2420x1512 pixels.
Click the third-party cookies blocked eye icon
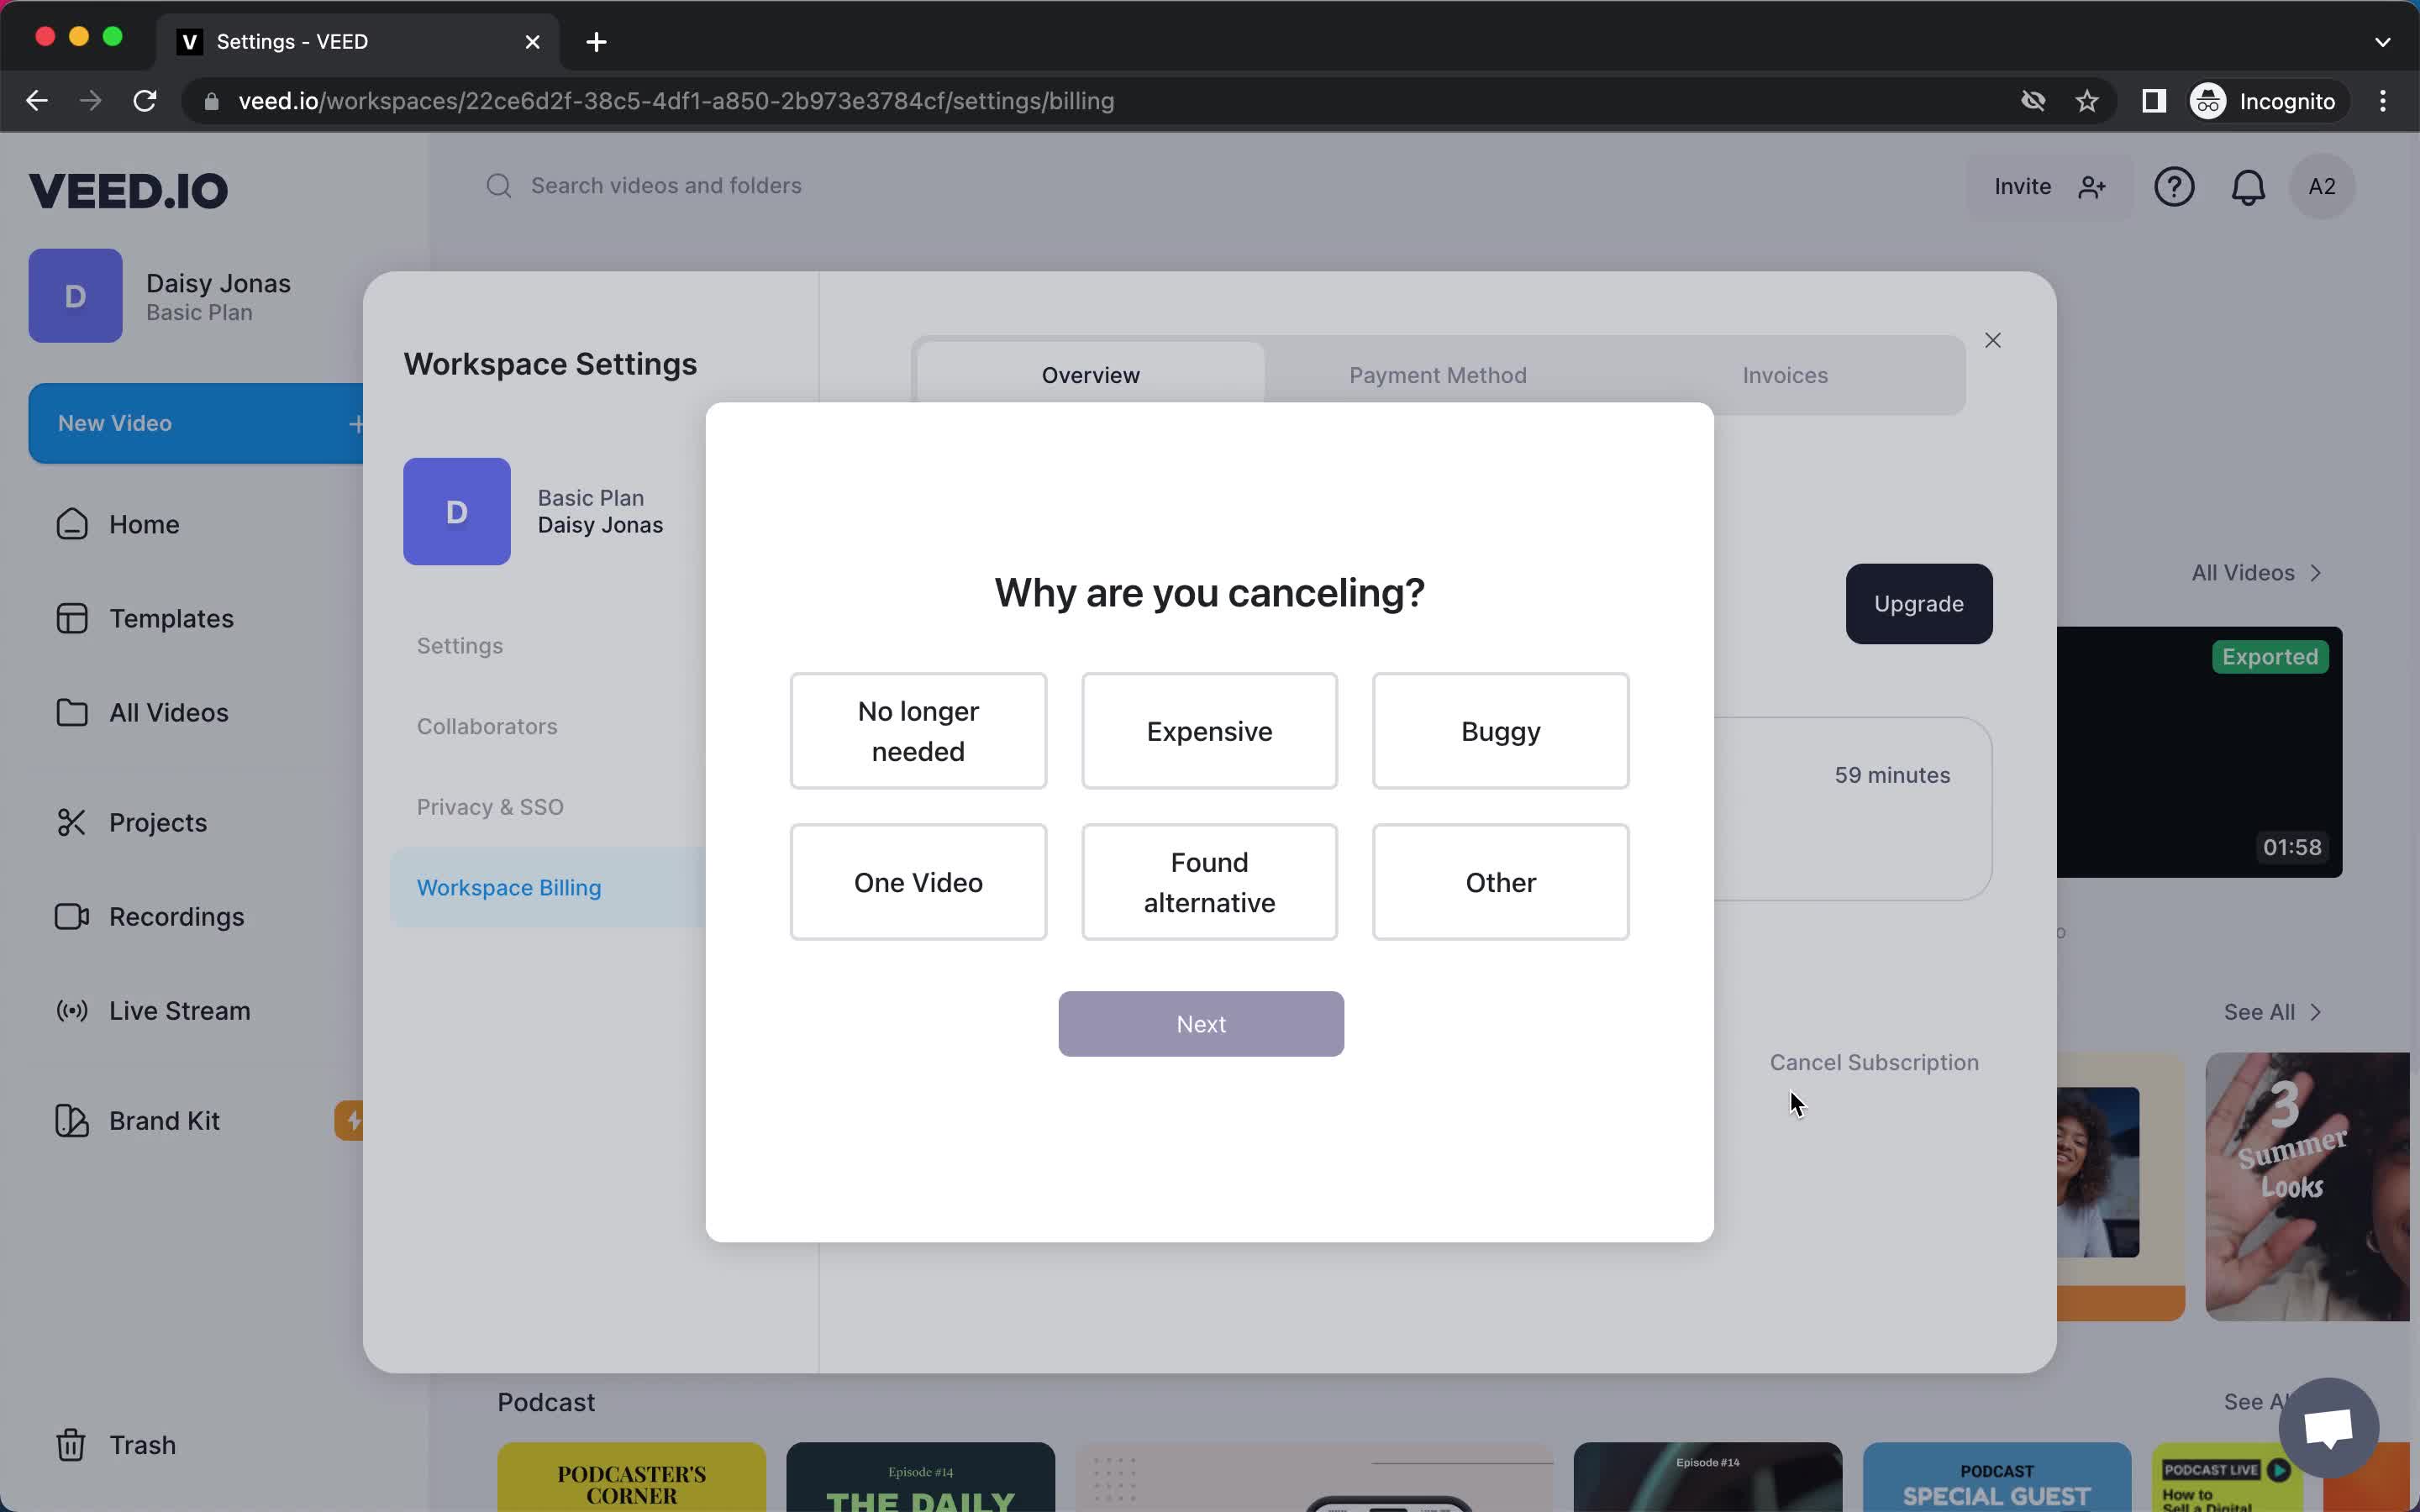(2033, 101)
